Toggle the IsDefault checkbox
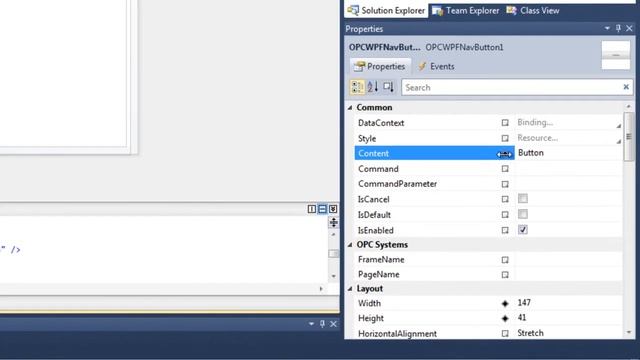640x360 pixels. pyautogui.click(x=523, y=214)
